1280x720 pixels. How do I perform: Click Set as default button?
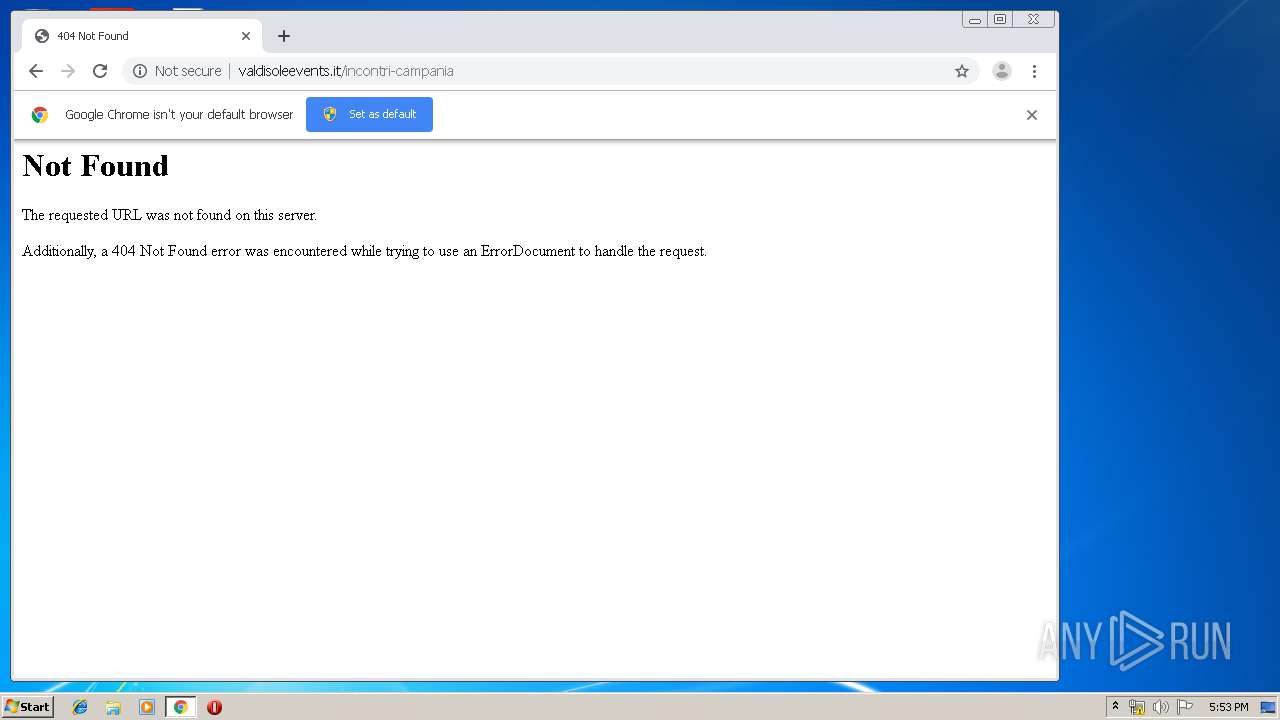[x=369, y=114]
